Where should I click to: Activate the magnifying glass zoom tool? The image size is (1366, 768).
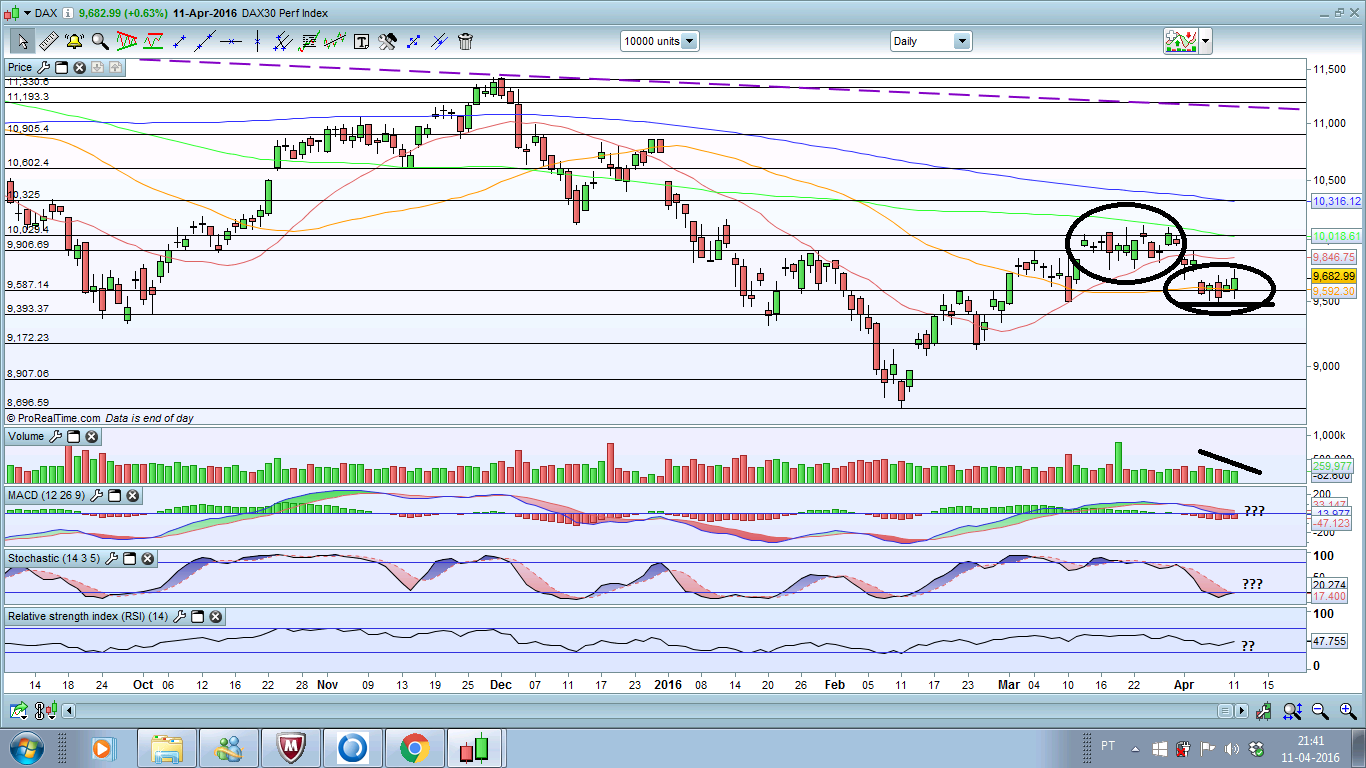pos(100,41)
